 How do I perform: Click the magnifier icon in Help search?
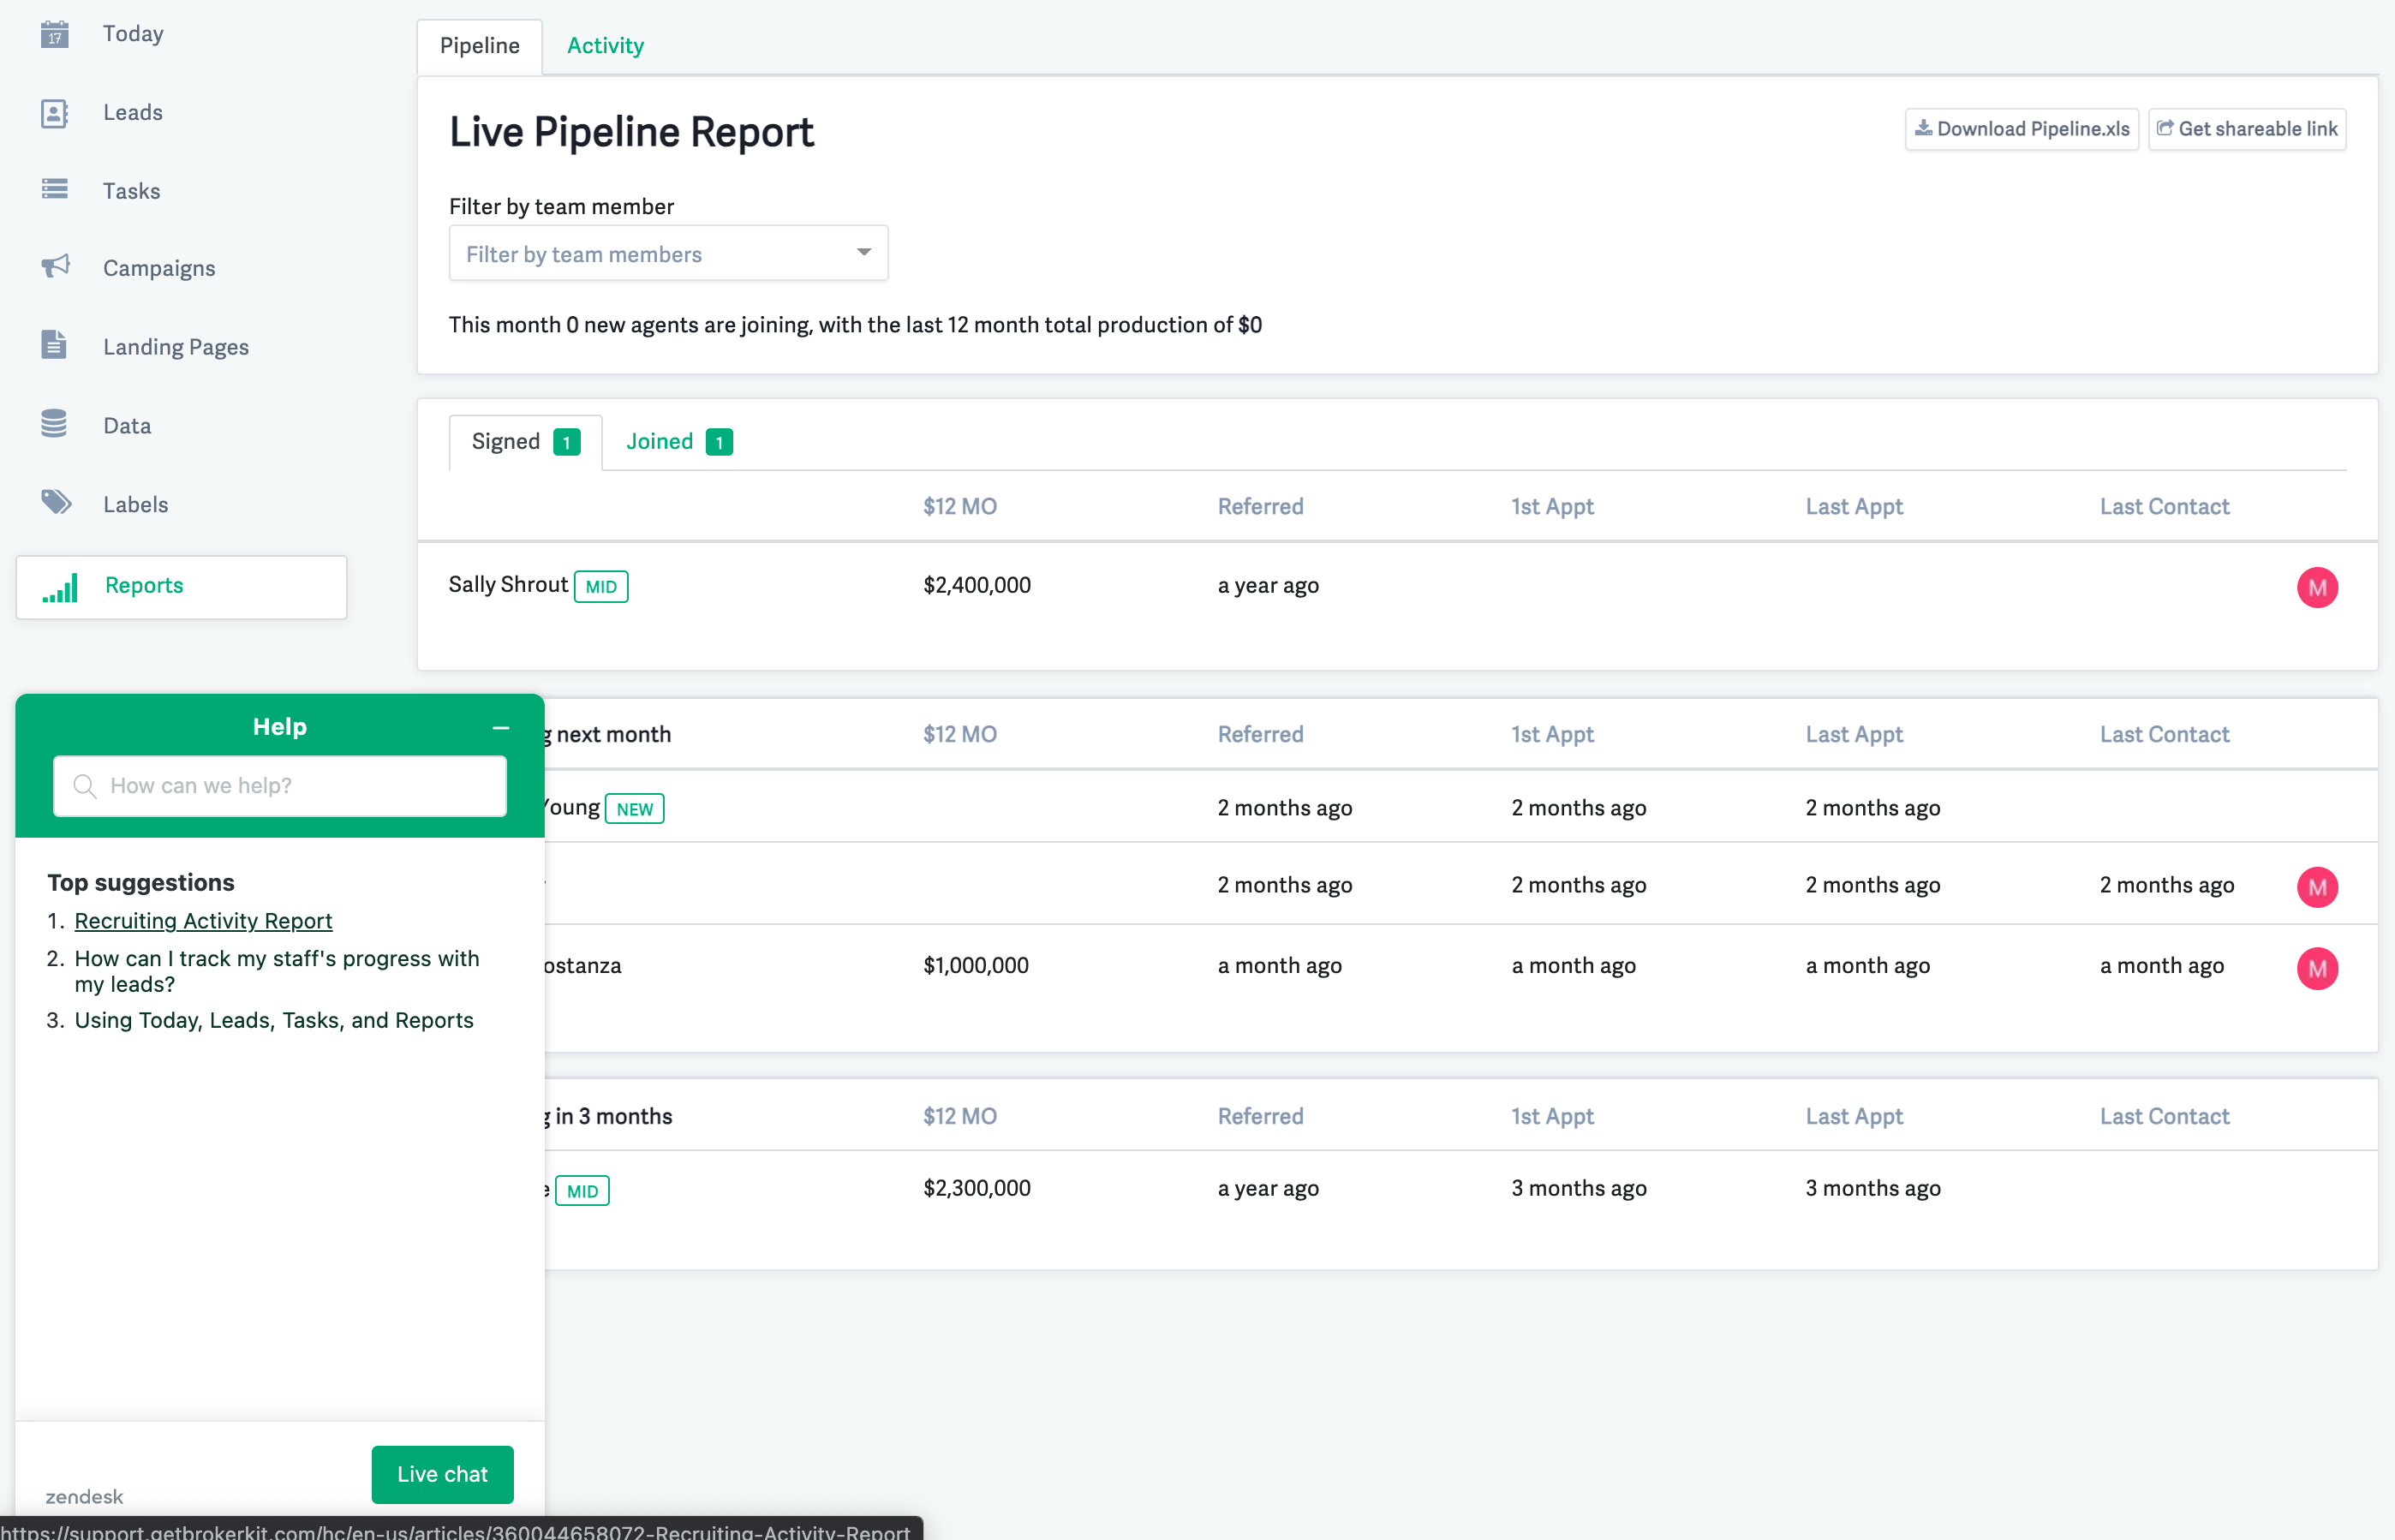[x=85, y=786]
